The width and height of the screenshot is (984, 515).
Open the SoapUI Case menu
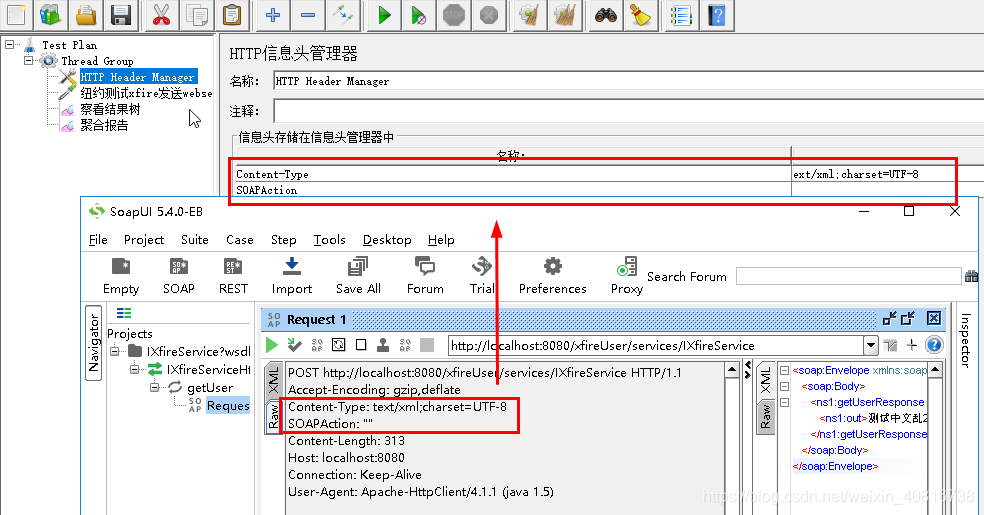[240, 240]
